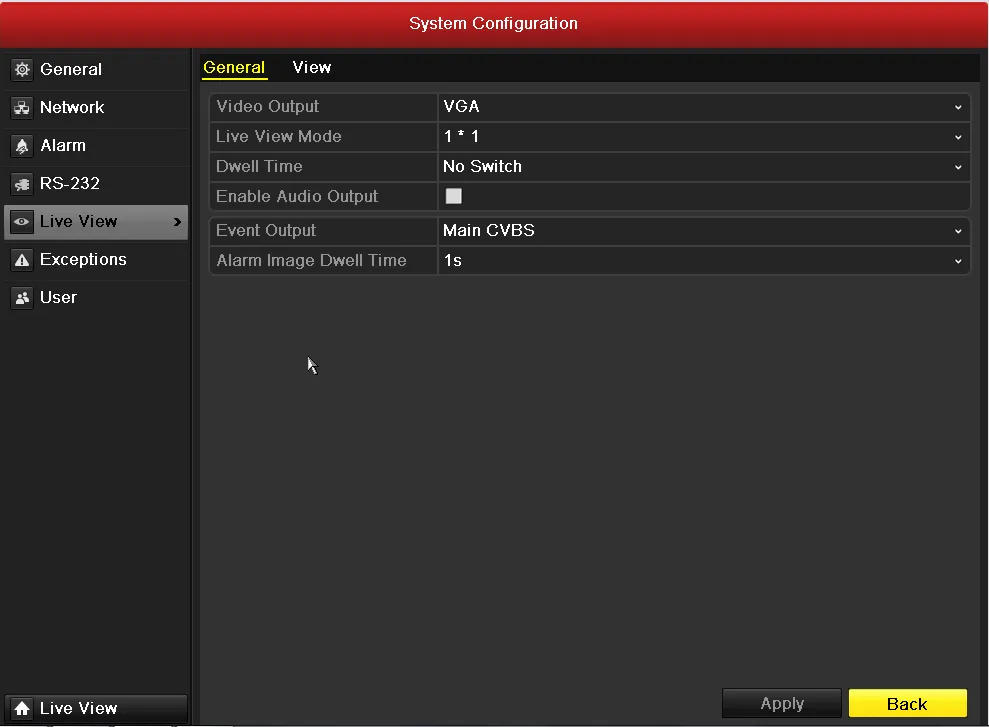Open the Exceptions menu entry
989x727 pixels.
tap(83, 260)
